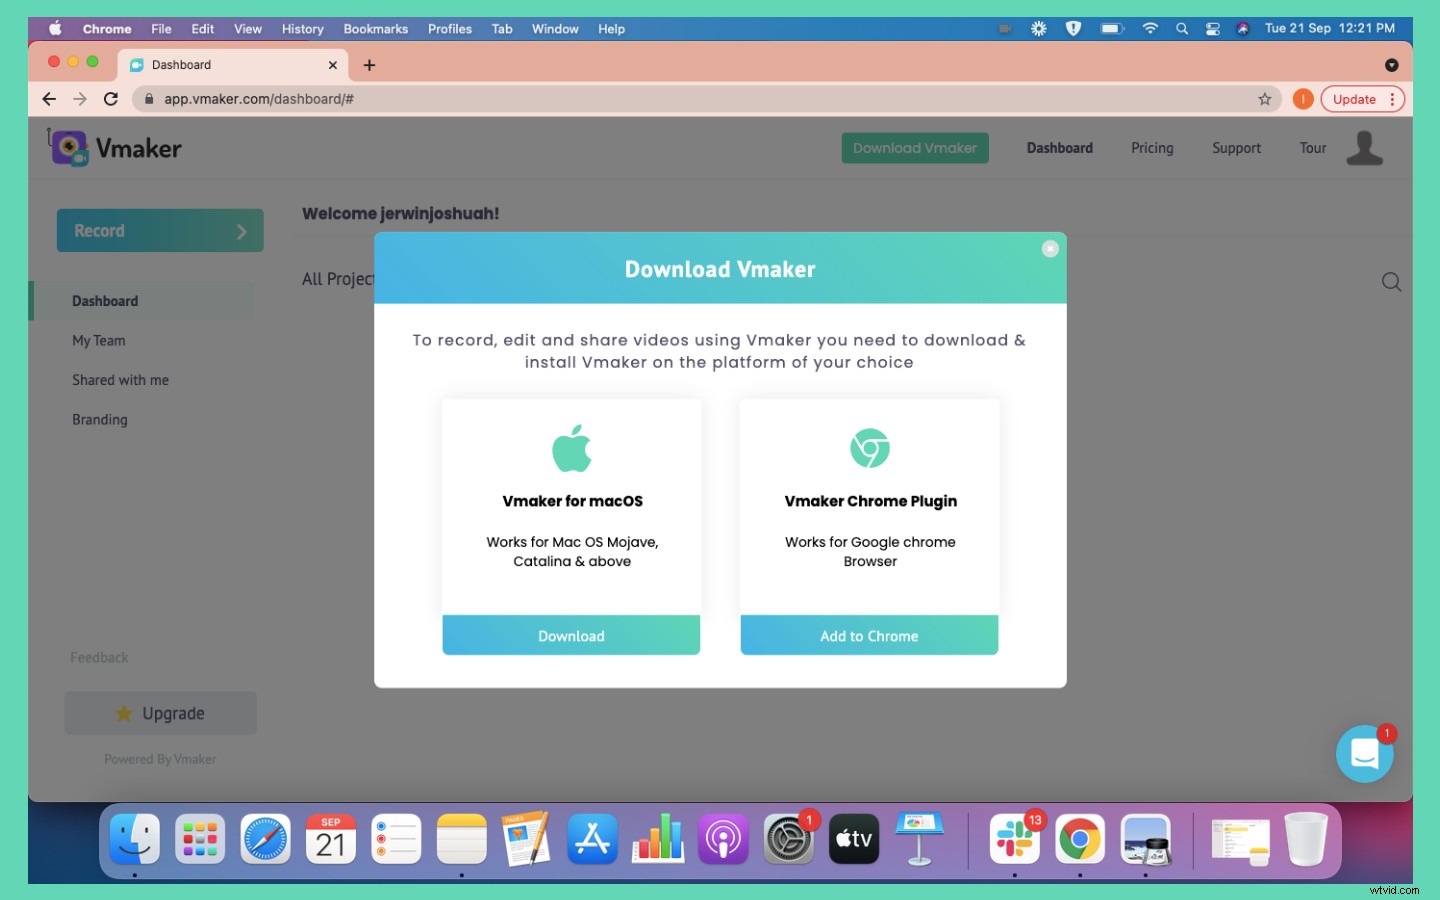Open the Bookmarks menu in menu bar
The image size is (1440, 900).
375,29
